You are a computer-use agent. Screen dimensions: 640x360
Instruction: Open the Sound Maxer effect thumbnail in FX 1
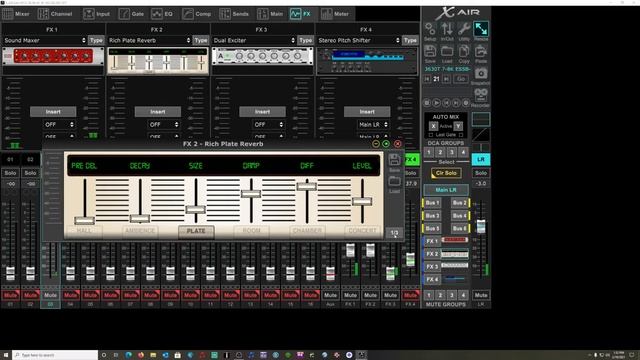pyautogui.click(x=53, y=57)
